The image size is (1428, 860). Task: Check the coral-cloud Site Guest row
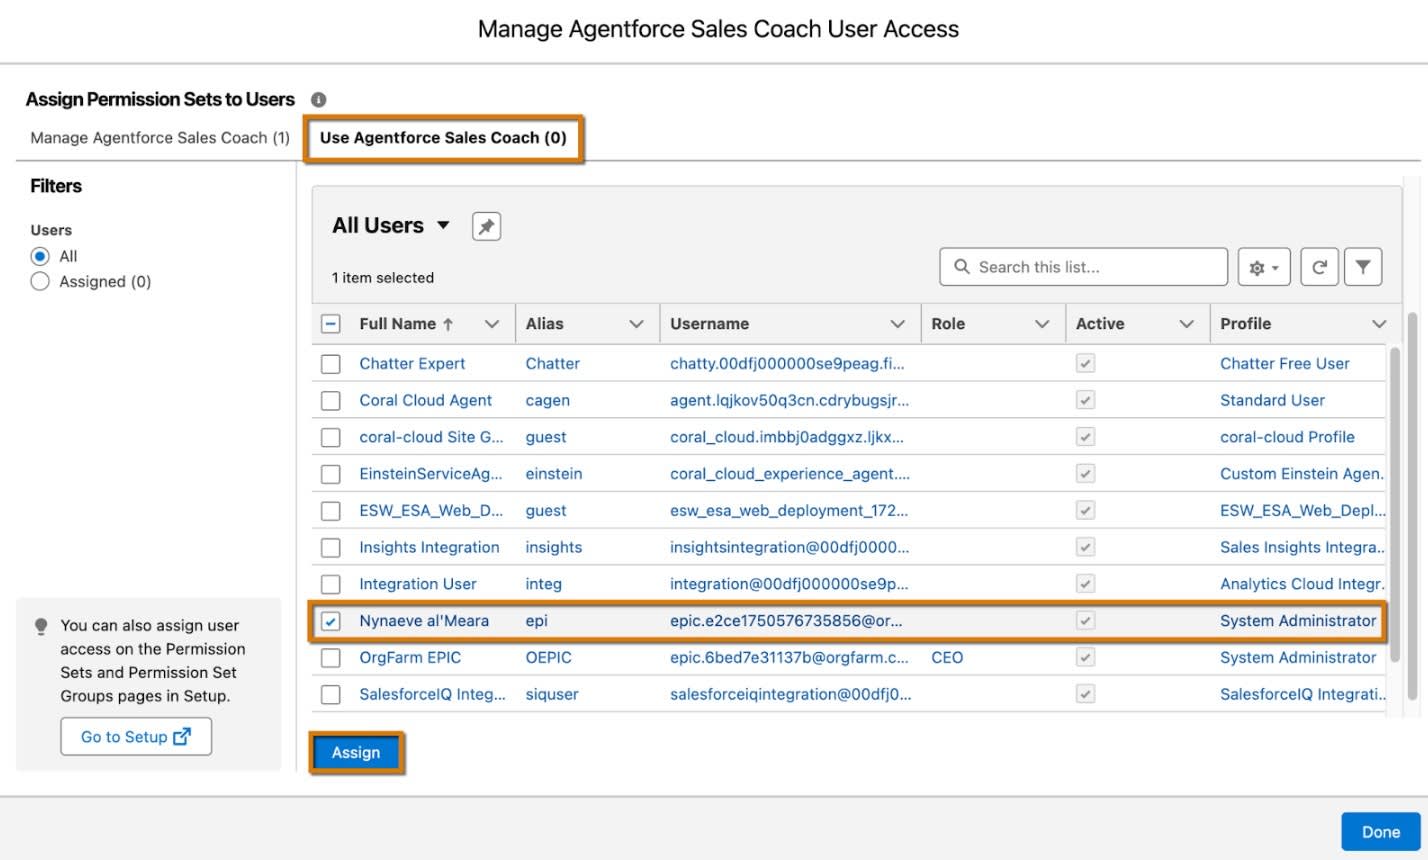(x=331, y=437)
